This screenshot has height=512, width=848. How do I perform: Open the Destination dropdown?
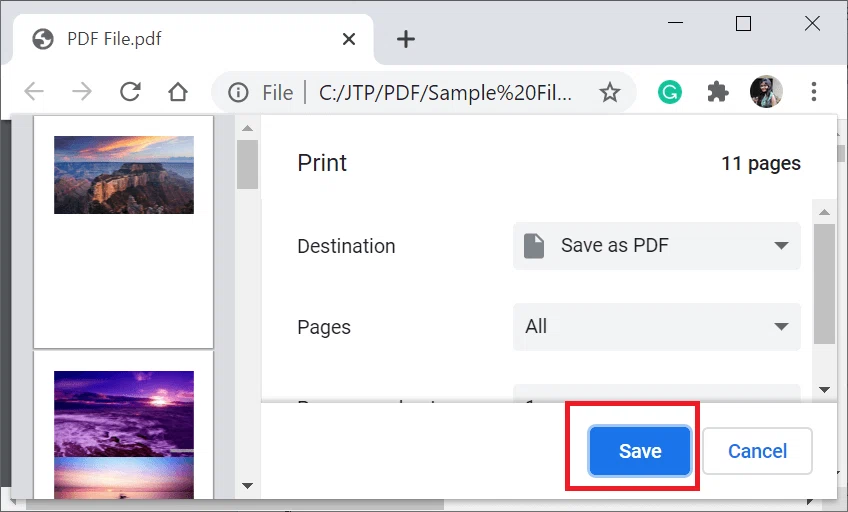(657, 245)
